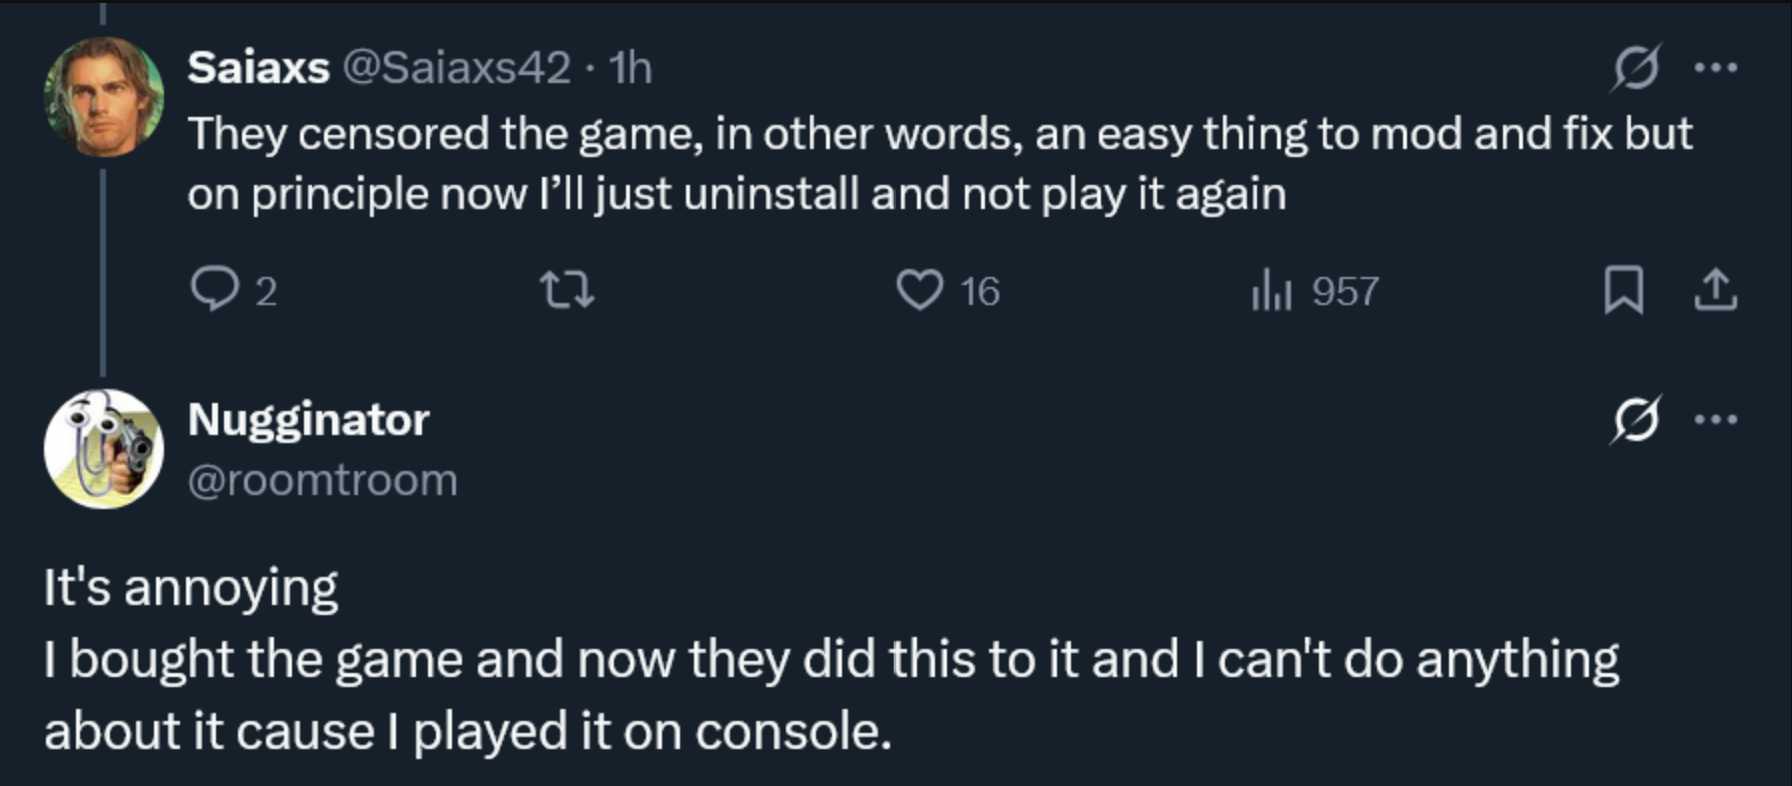This screenshot has height=786, width=1792.
Task: Open the Saiaxs profile picture
Action: coord(104,97)
